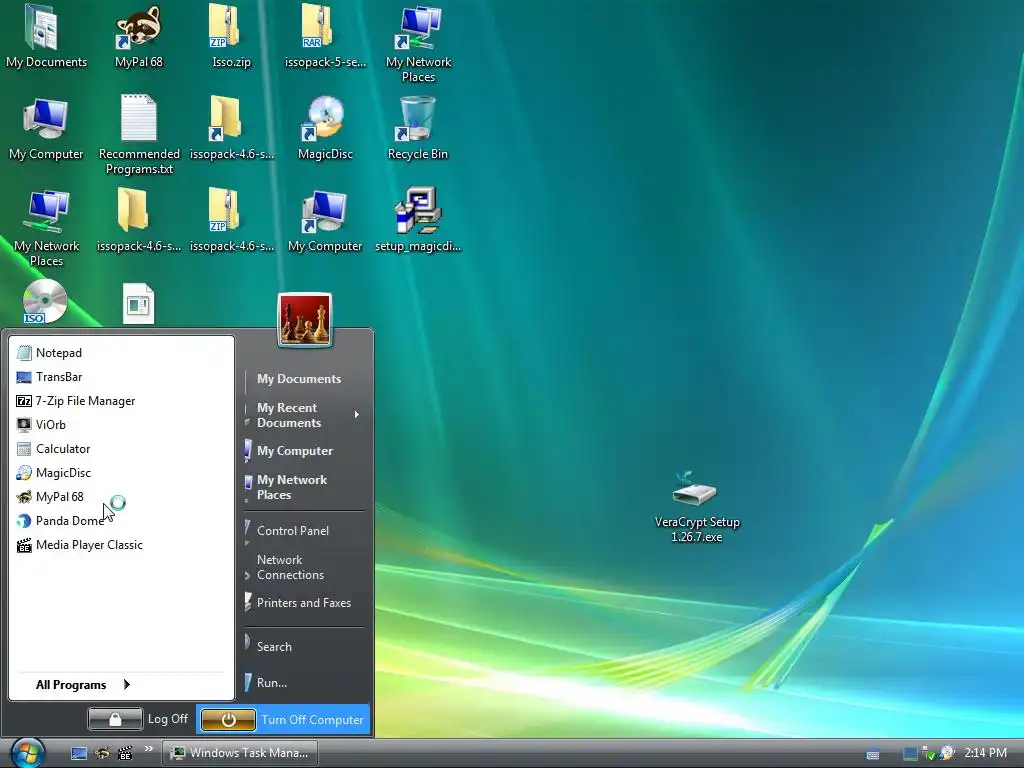Select My Documents desktop icon

(x=46, y=37)
